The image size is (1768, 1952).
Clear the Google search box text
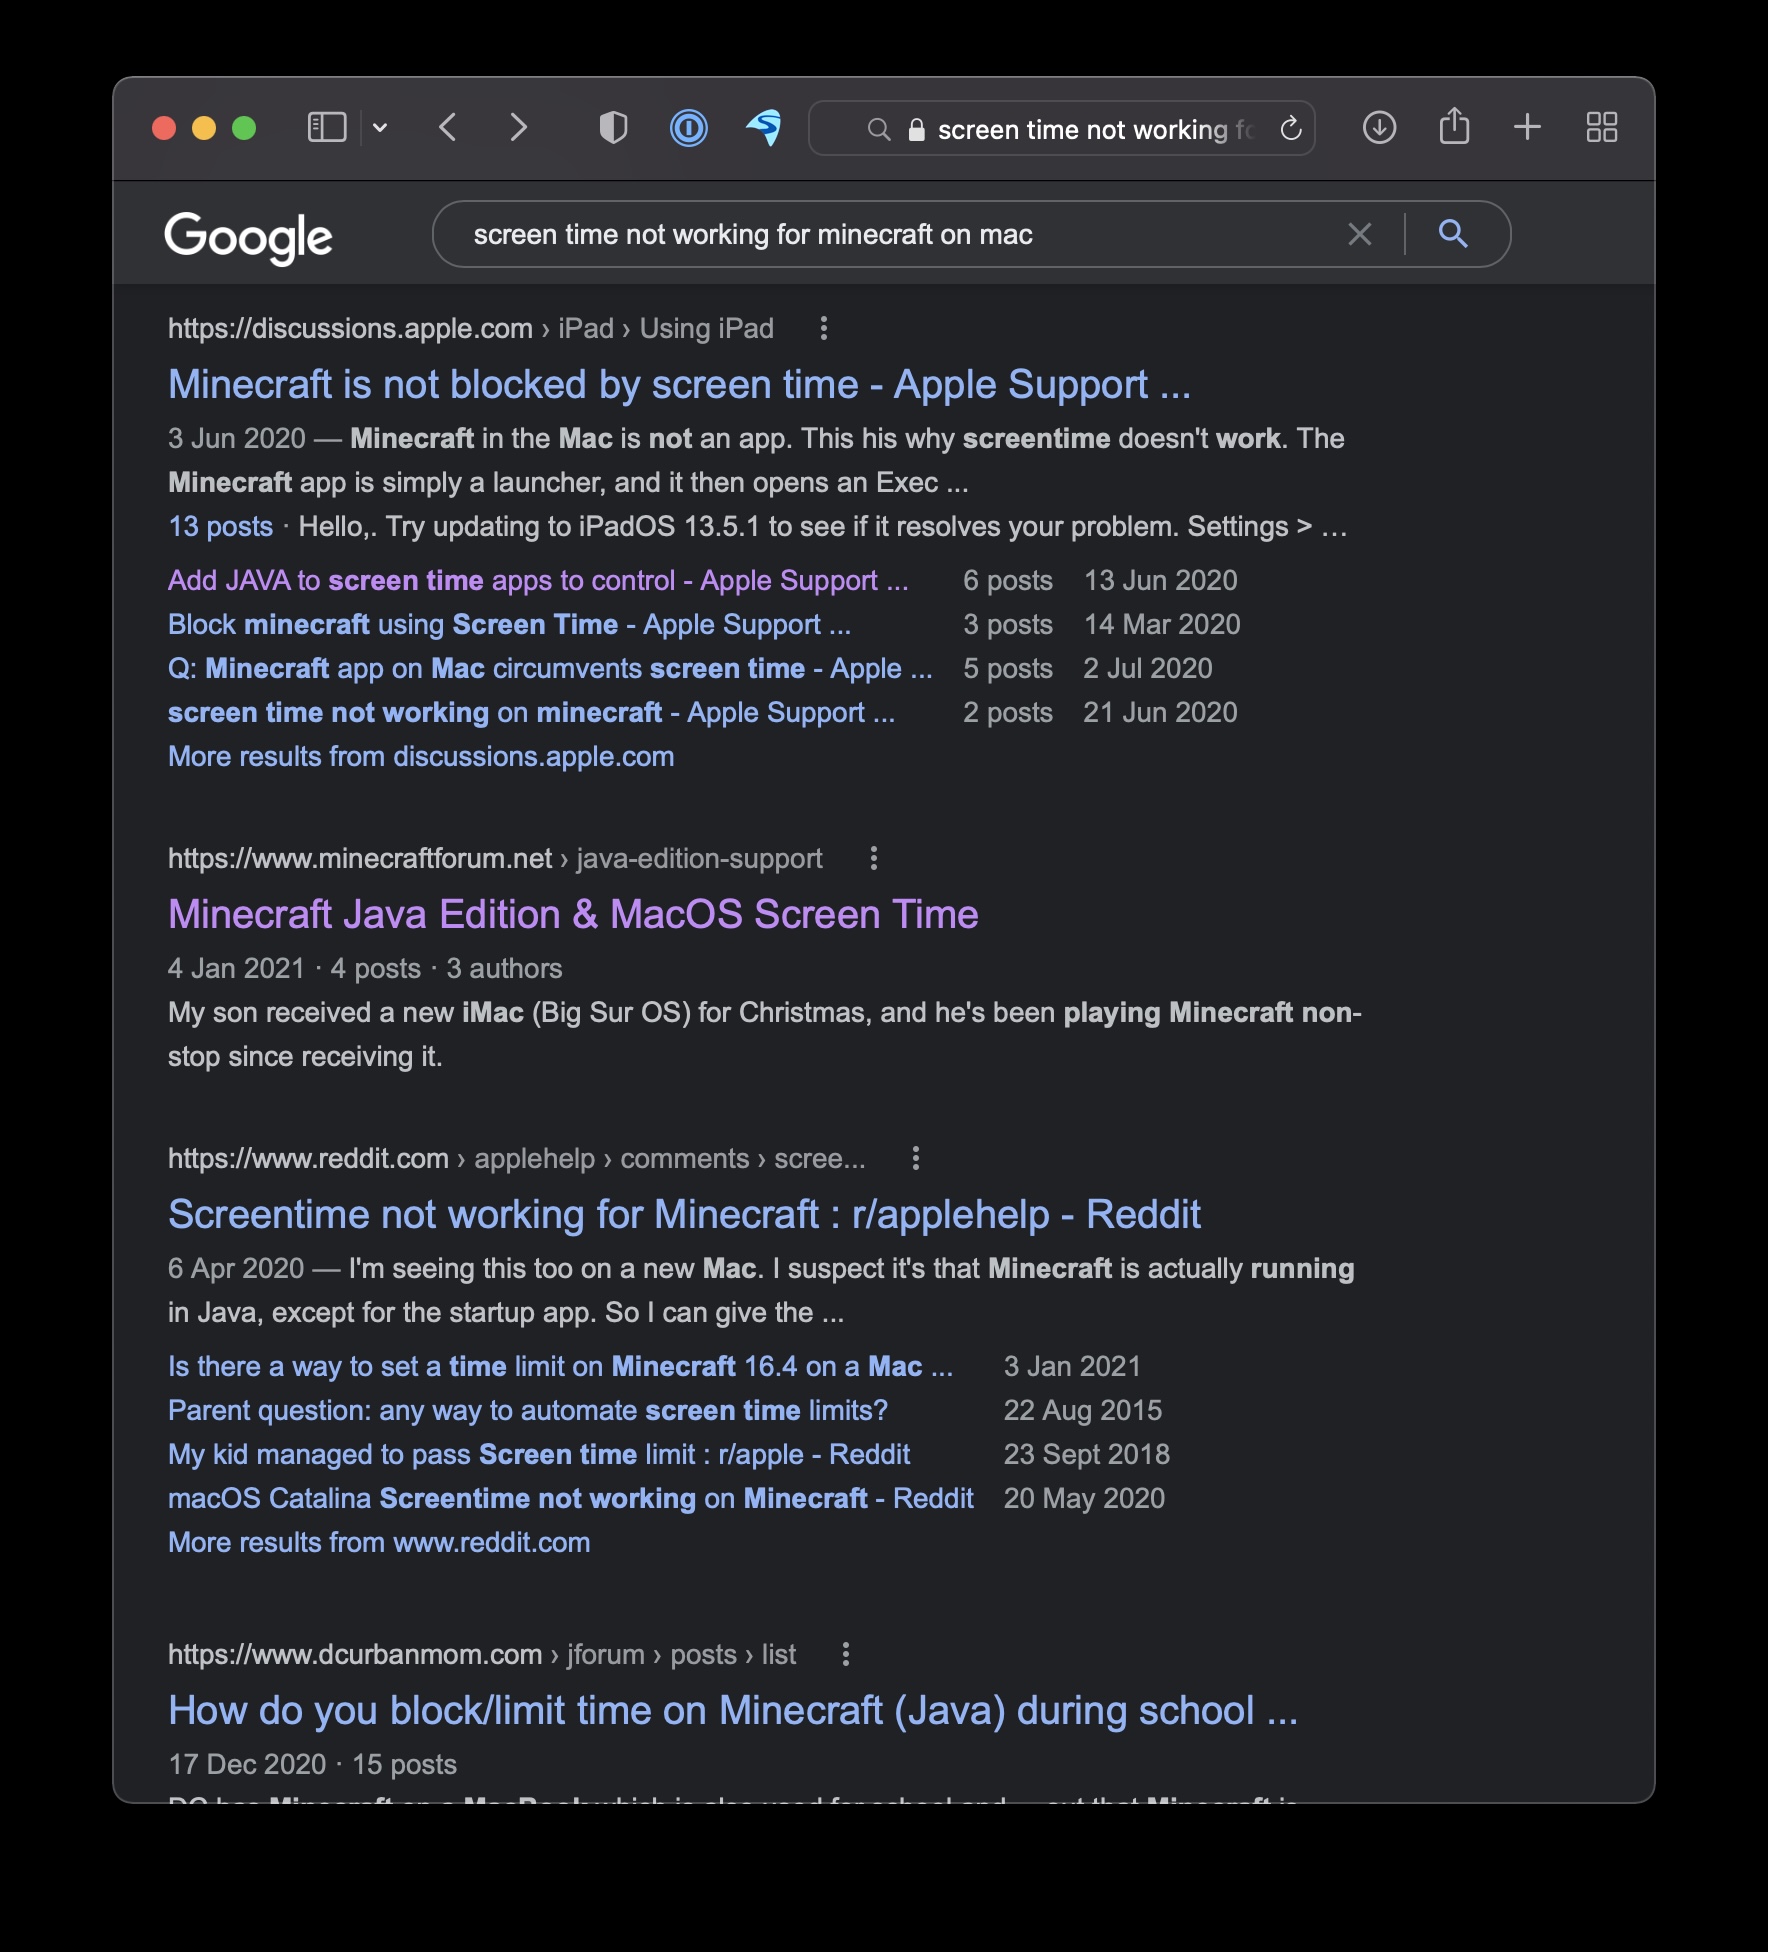tap(1359, 234)
